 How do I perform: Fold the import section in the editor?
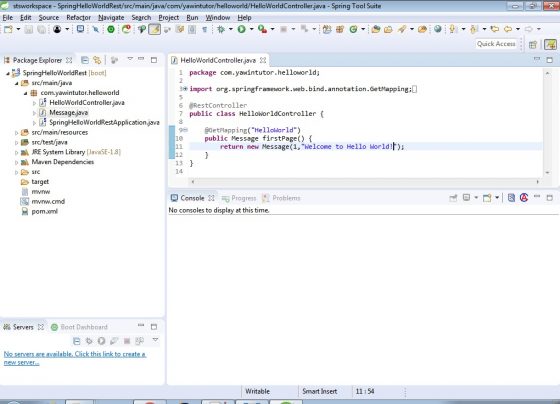pyautogui.click(x=185, y=89)
